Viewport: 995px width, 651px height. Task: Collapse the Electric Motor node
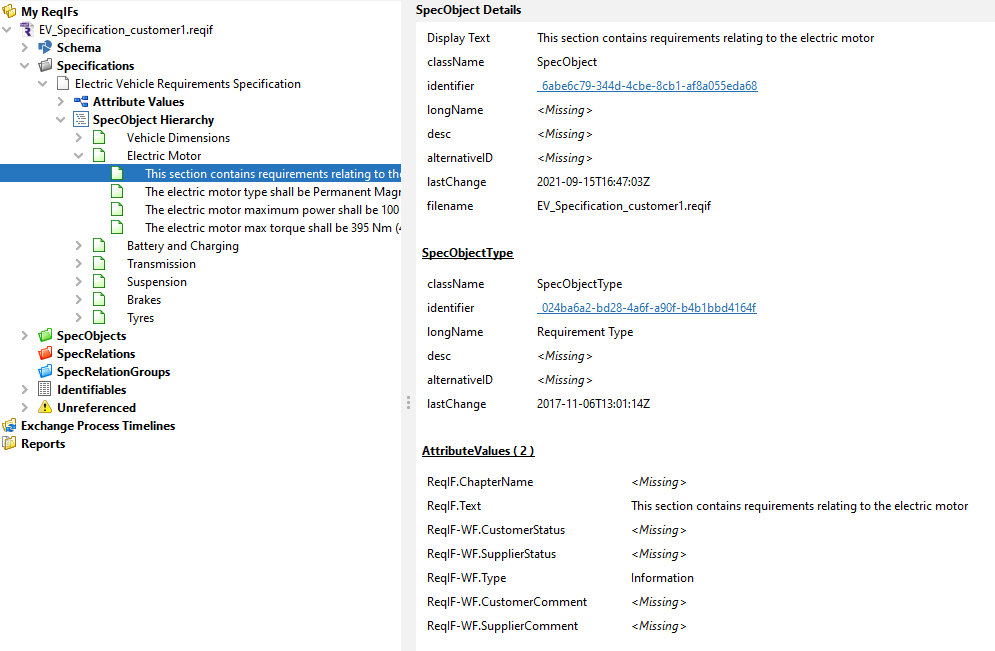[79, 156]
